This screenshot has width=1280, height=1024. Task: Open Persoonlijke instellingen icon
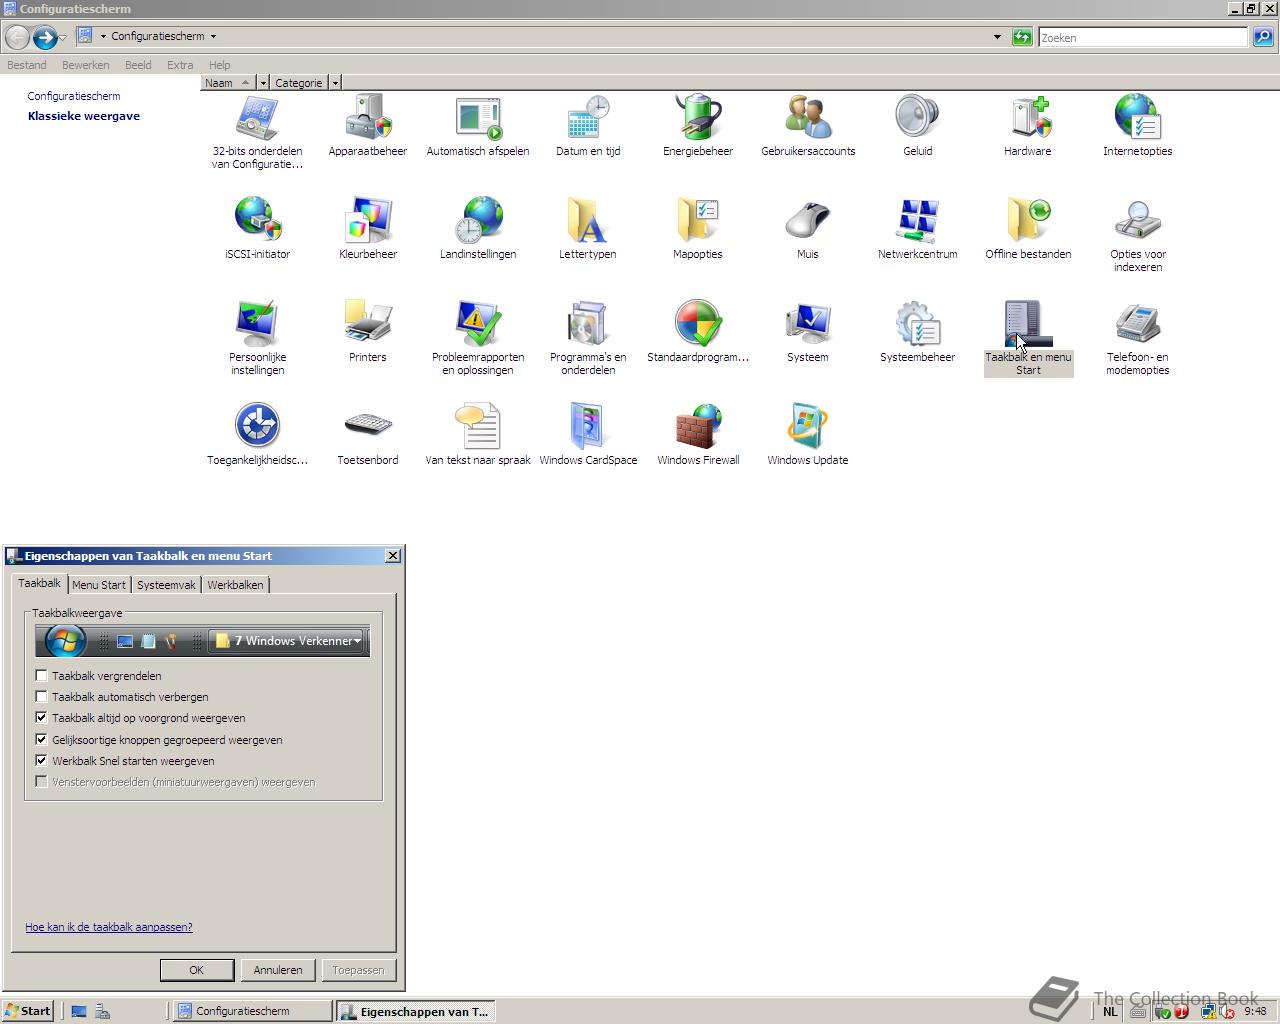(x=257, y=323)
